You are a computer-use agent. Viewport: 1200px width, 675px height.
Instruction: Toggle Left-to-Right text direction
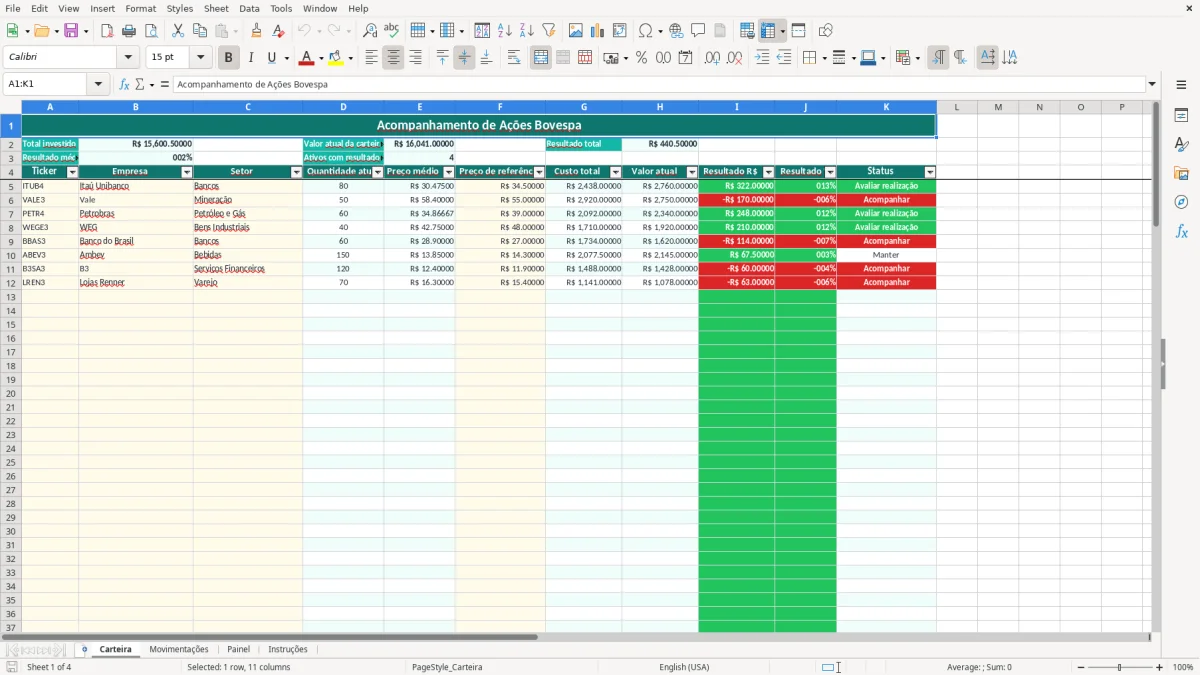pos(938,58)
